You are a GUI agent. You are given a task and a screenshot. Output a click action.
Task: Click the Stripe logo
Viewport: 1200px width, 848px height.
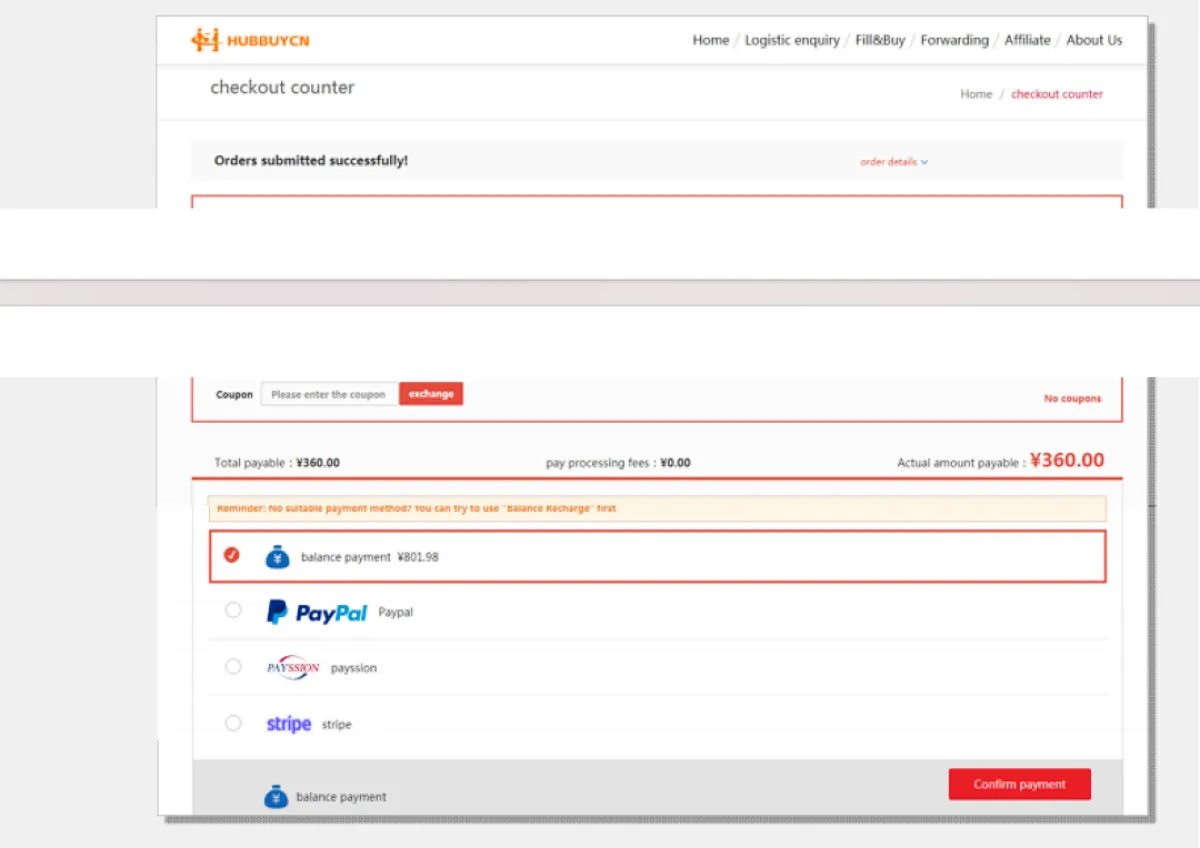(288, 724)
